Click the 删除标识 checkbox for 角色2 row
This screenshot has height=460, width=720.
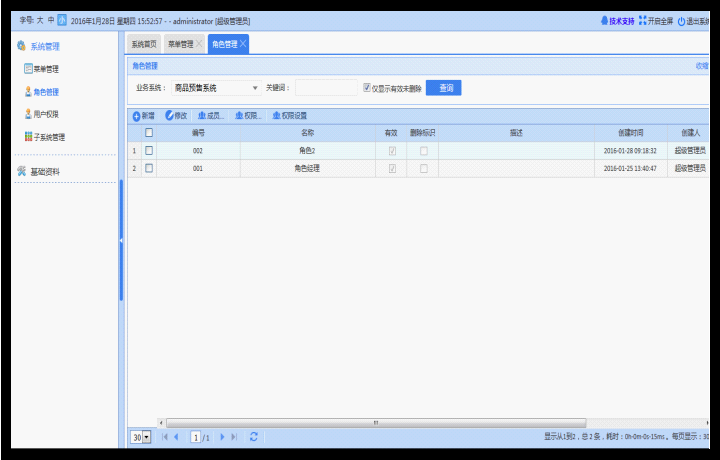424,151
